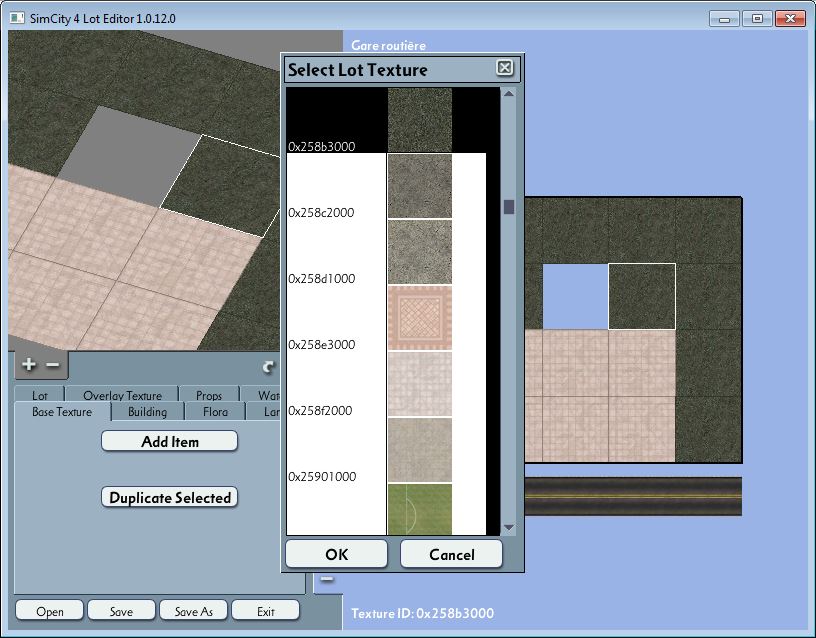
Task: Click the minus icon below the dialog
Action: pos(327,579)
